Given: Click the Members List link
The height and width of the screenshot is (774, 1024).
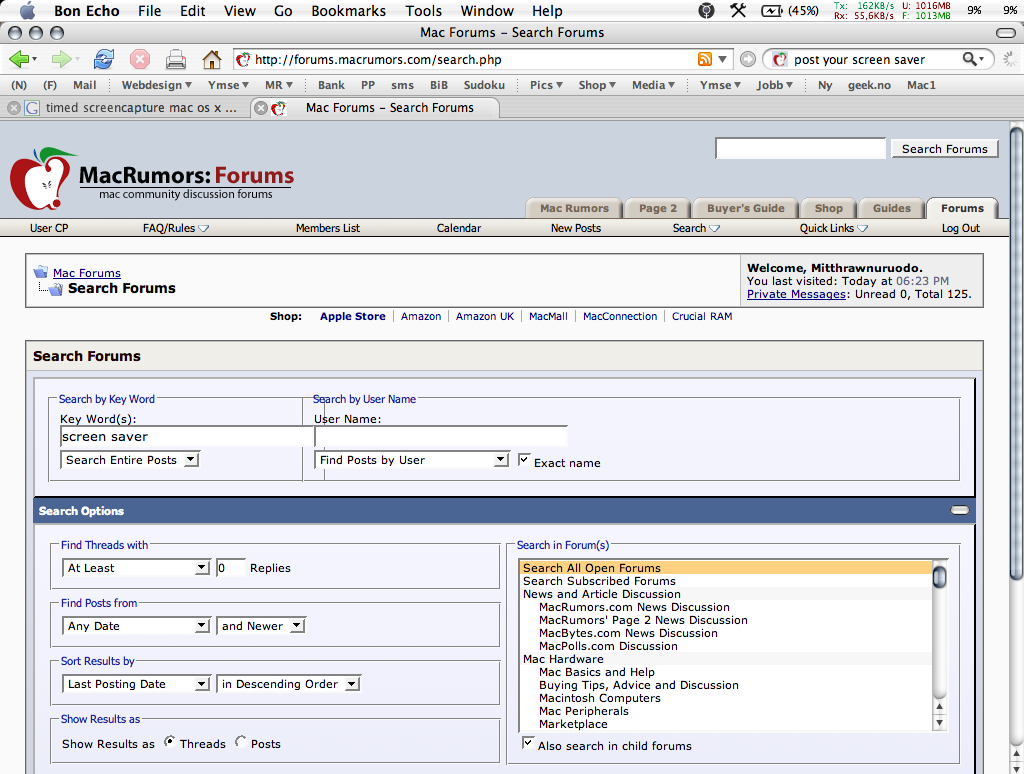Looking at the screenshot, I should 328,228.
